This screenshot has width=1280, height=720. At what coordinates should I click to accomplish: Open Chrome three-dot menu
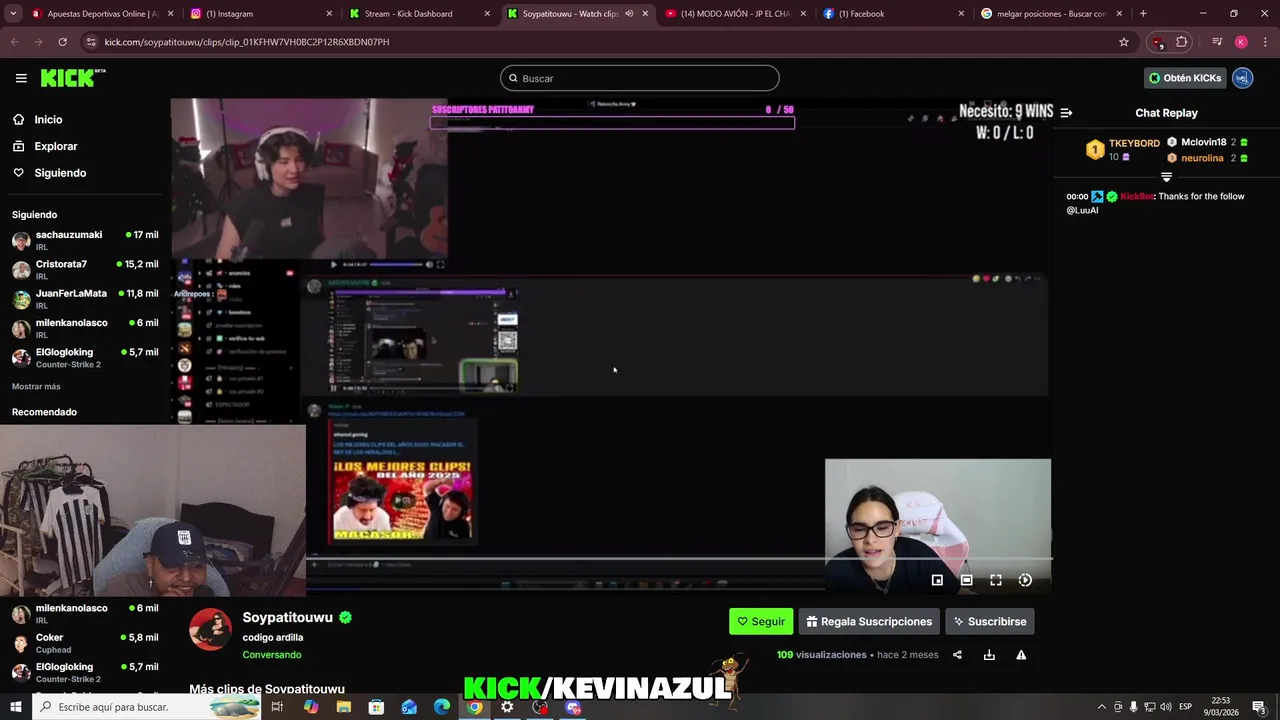click(1264, 42)
